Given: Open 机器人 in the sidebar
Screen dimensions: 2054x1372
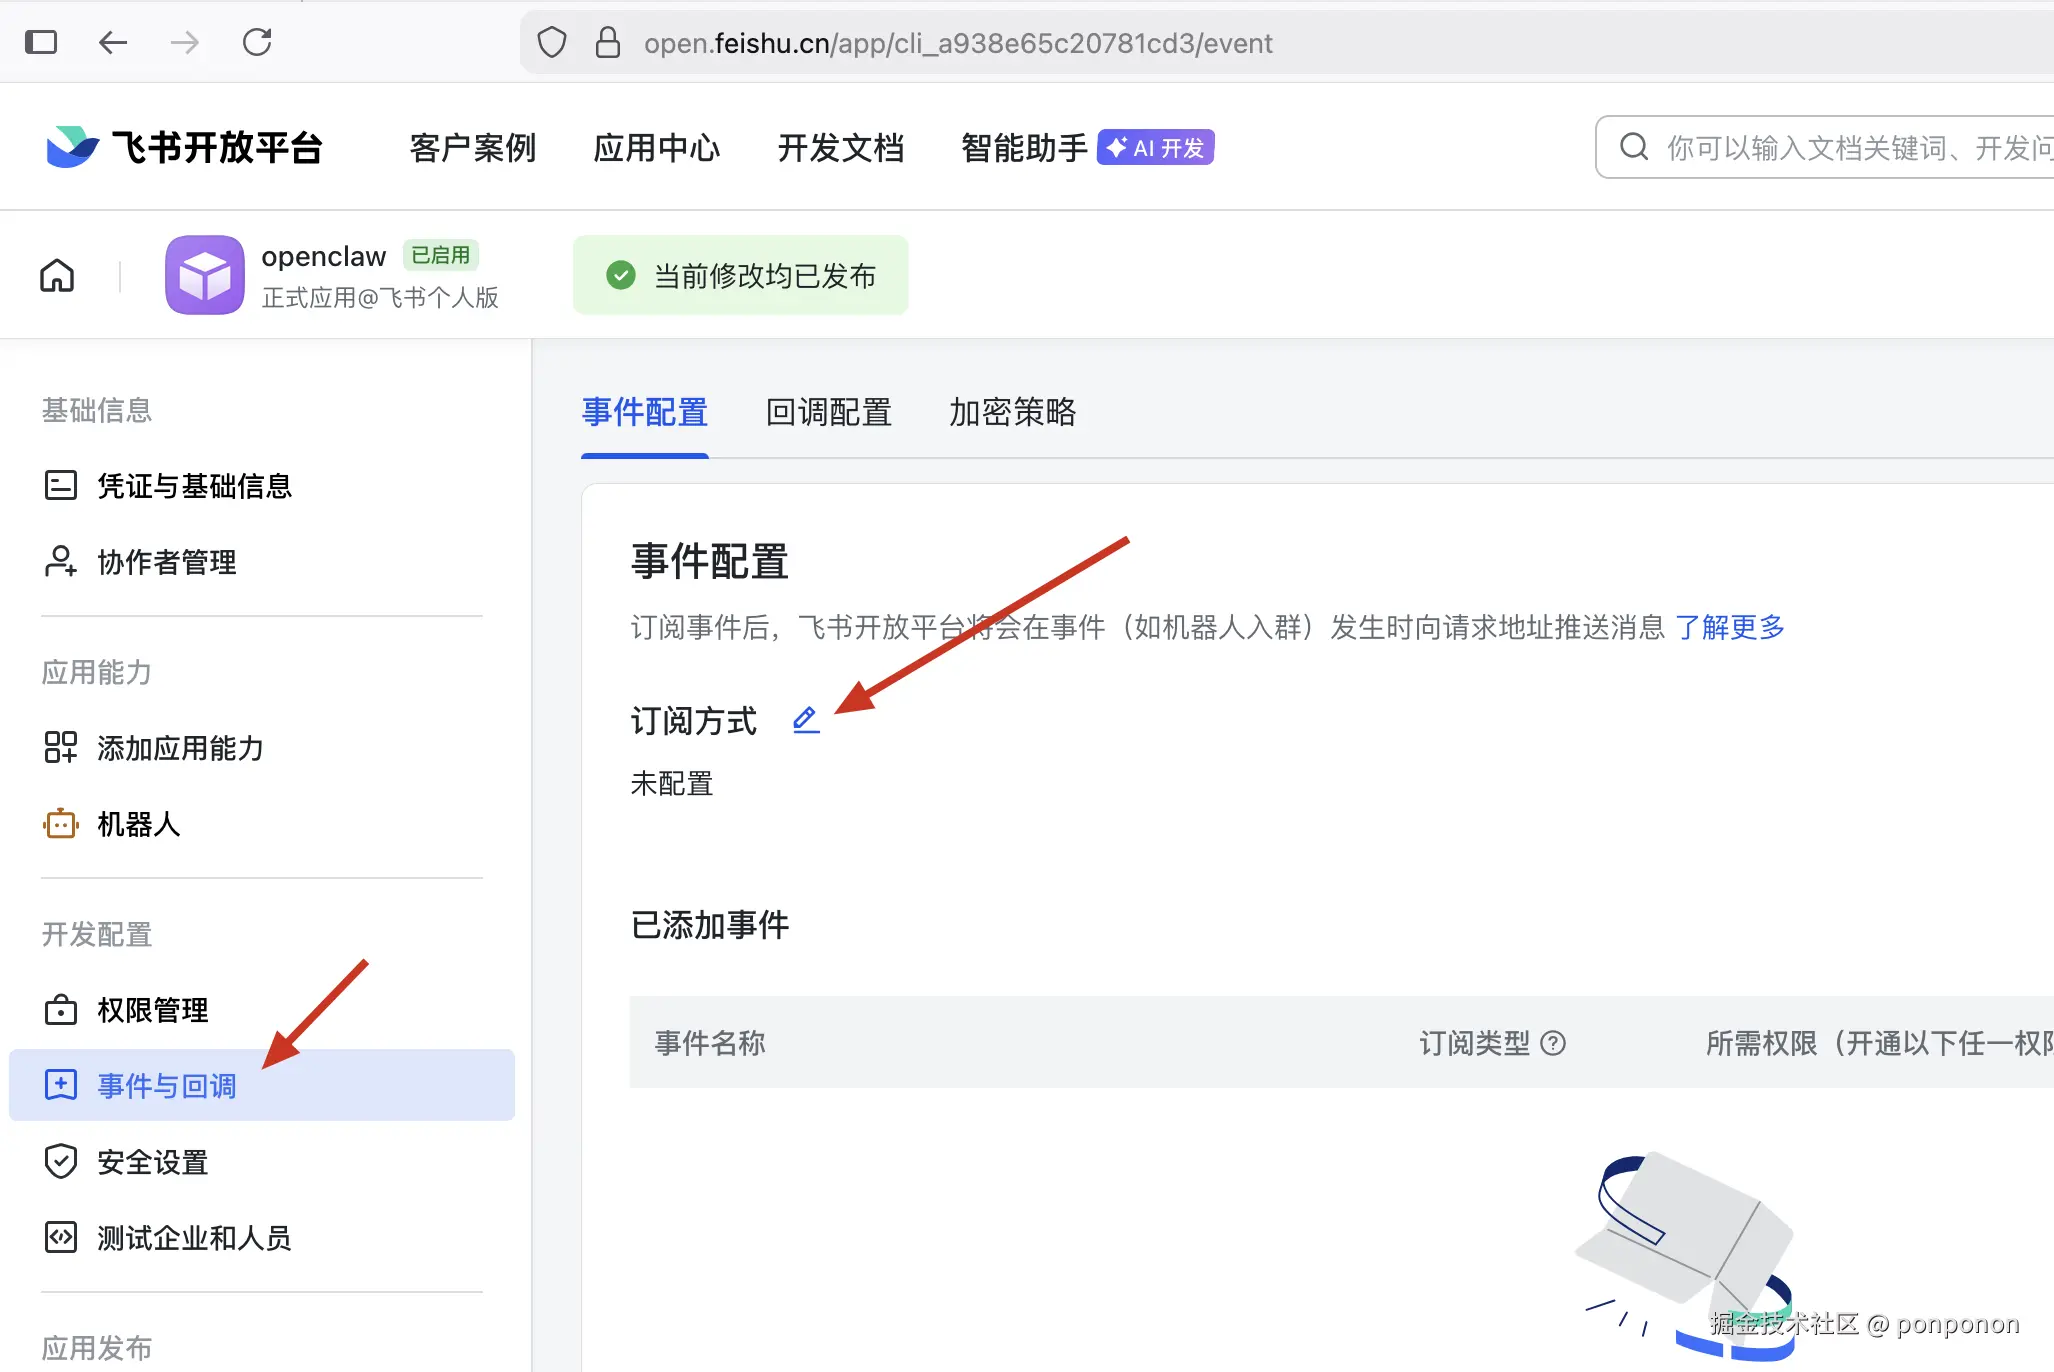Looking at the screenshot, I should coord(138,824).
